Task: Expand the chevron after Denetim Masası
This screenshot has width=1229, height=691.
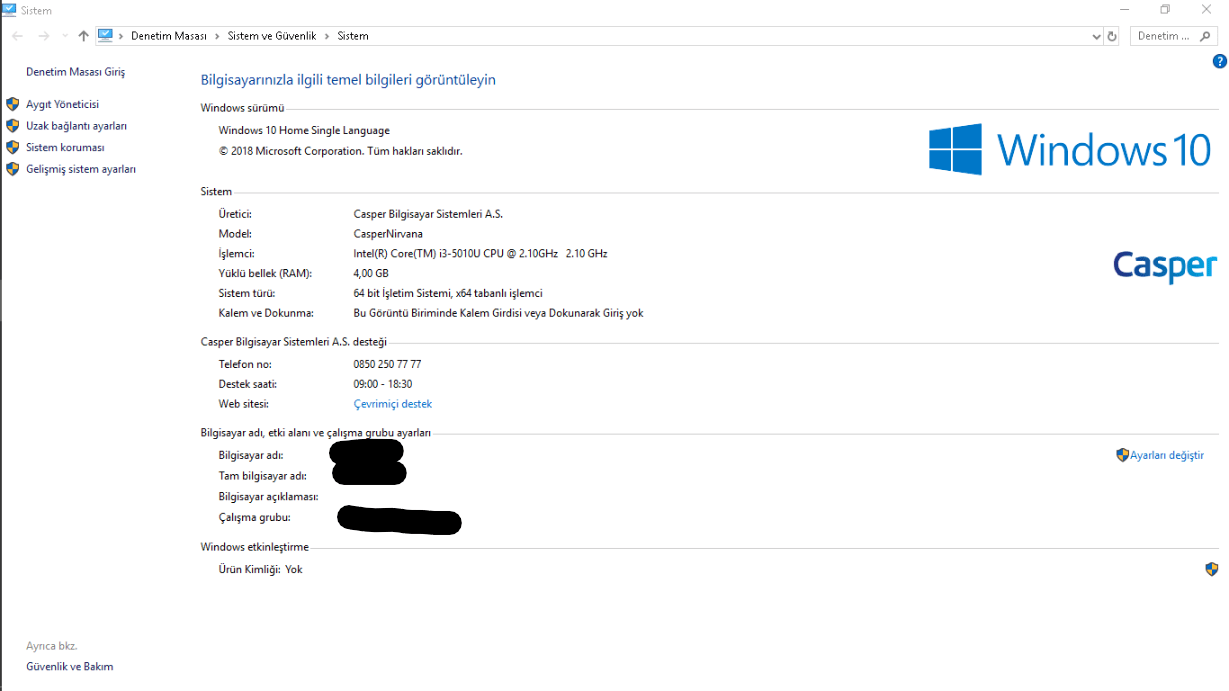Action: (x=217, y=36)
